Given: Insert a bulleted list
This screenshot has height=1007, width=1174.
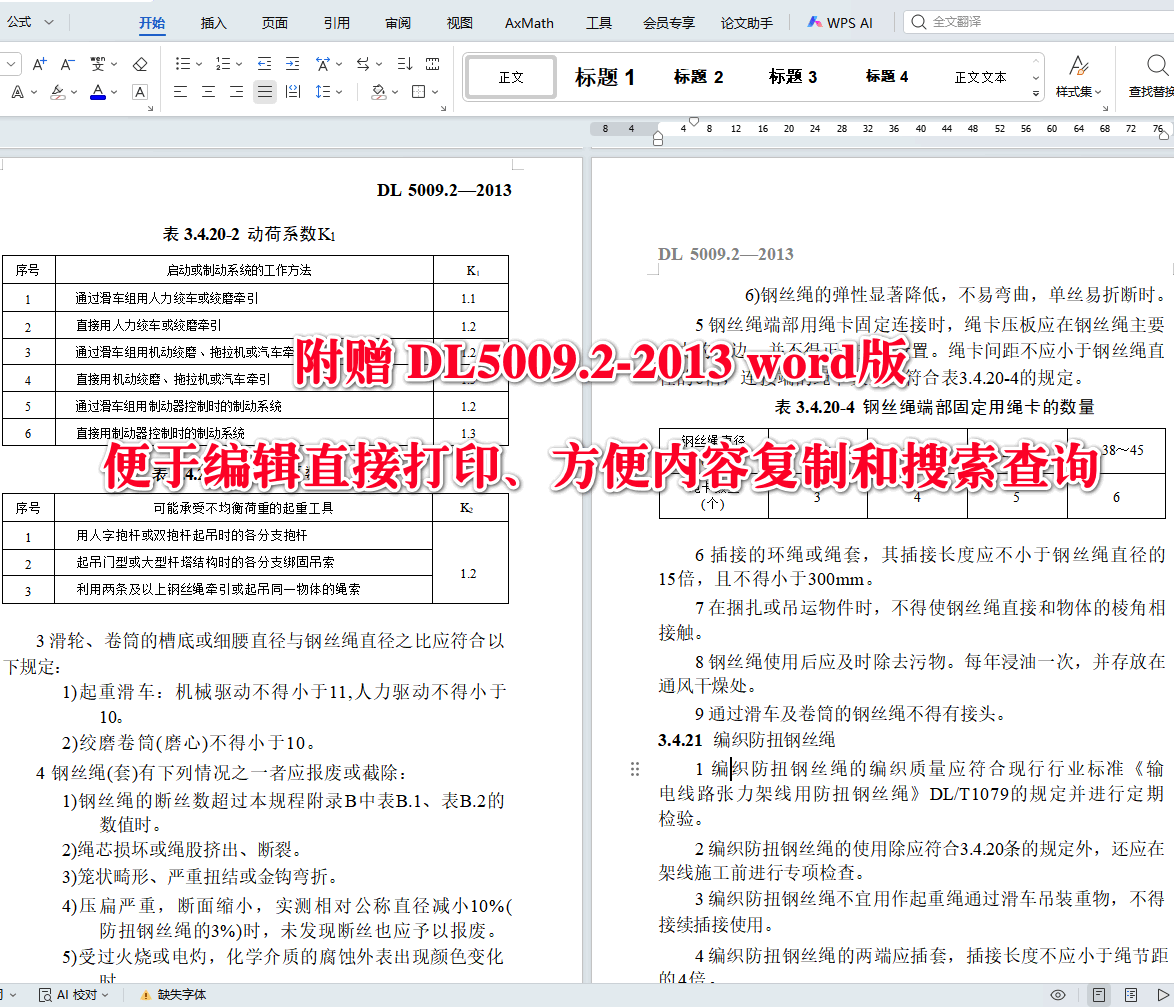Looking at the screenshot, I should click(183, 64).
